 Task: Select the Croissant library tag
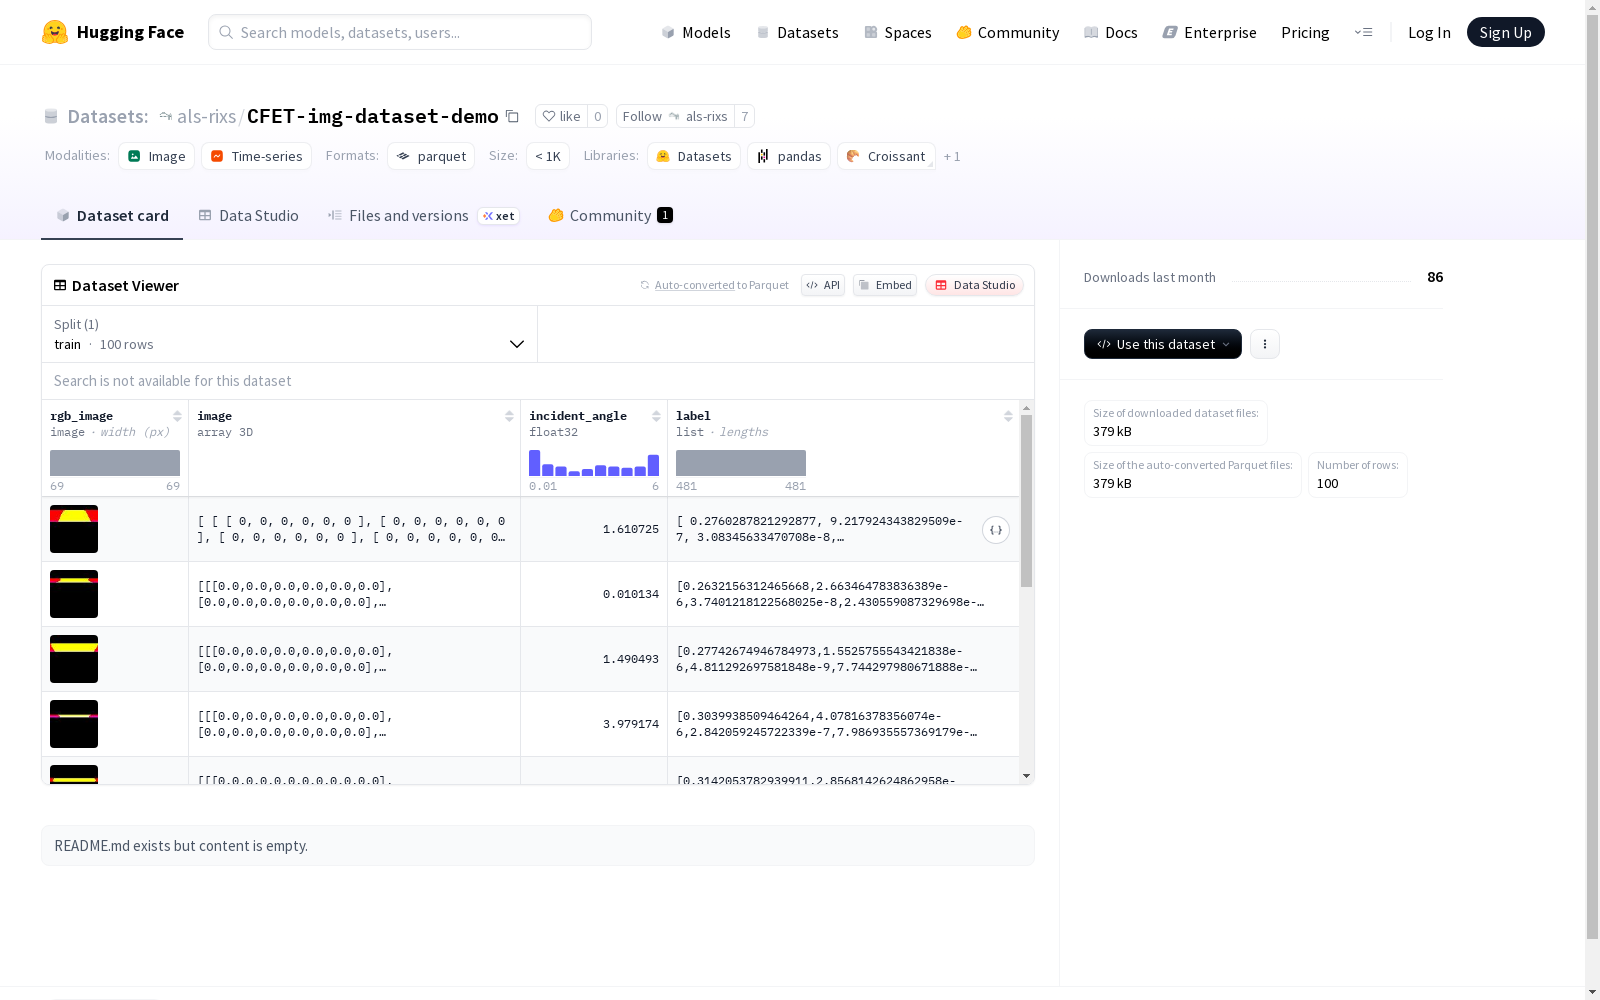(886, 156)
